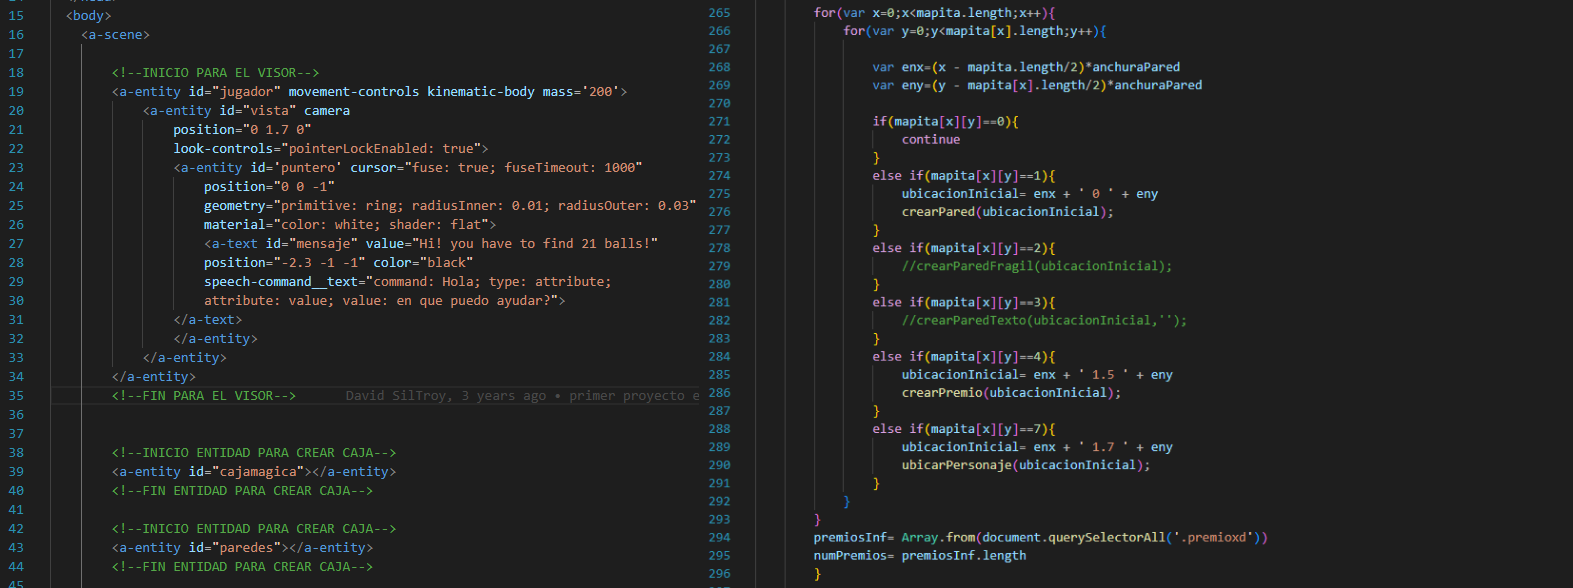Click the continue statement
1573x588 pixels.
(x=931, y=139)
